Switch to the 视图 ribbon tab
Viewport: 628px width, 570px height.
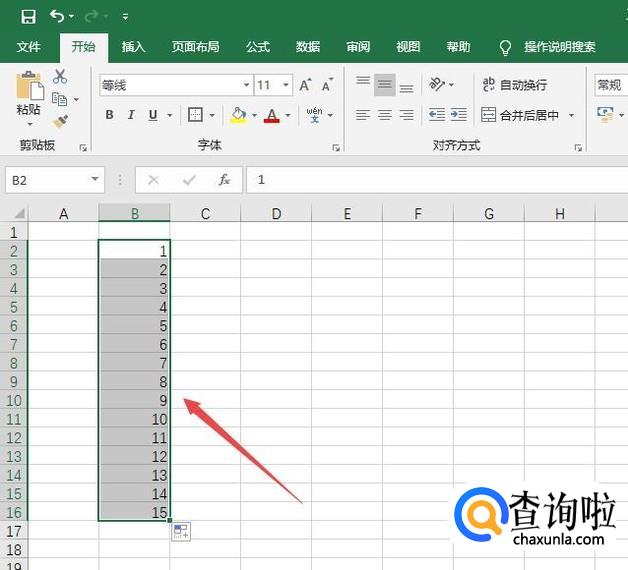(408, 47)
